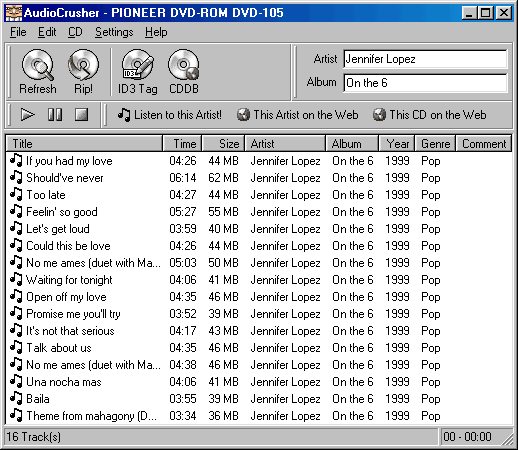
Task: Click note icon beside Feelin' so good
Action: click(16, 211)
